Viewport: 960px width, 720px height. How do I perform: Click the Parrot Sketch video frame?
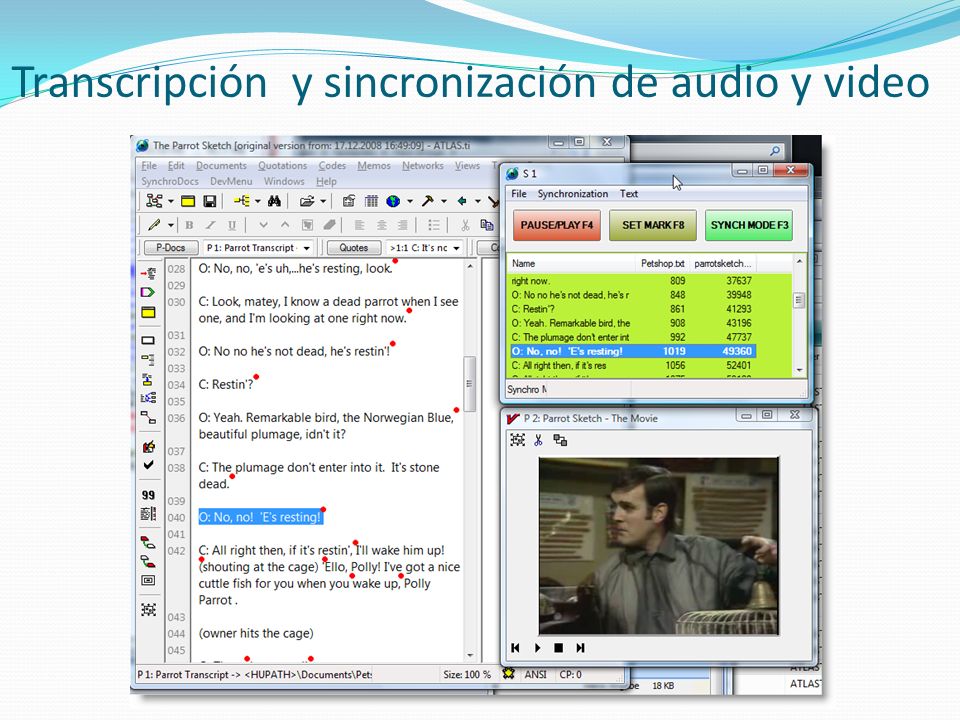point(659,546)
